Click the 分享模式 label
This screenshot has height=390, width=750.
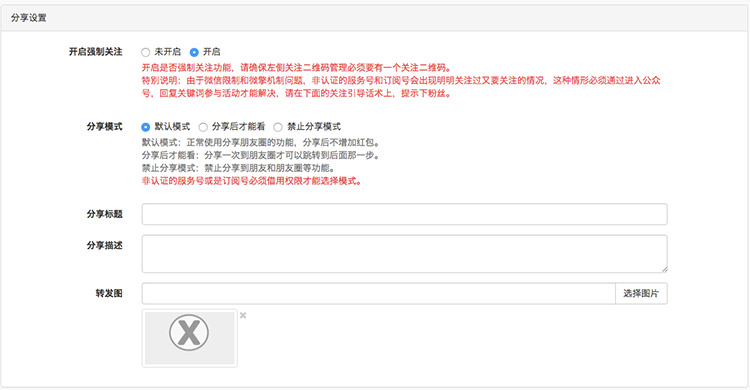pos(104,127)
